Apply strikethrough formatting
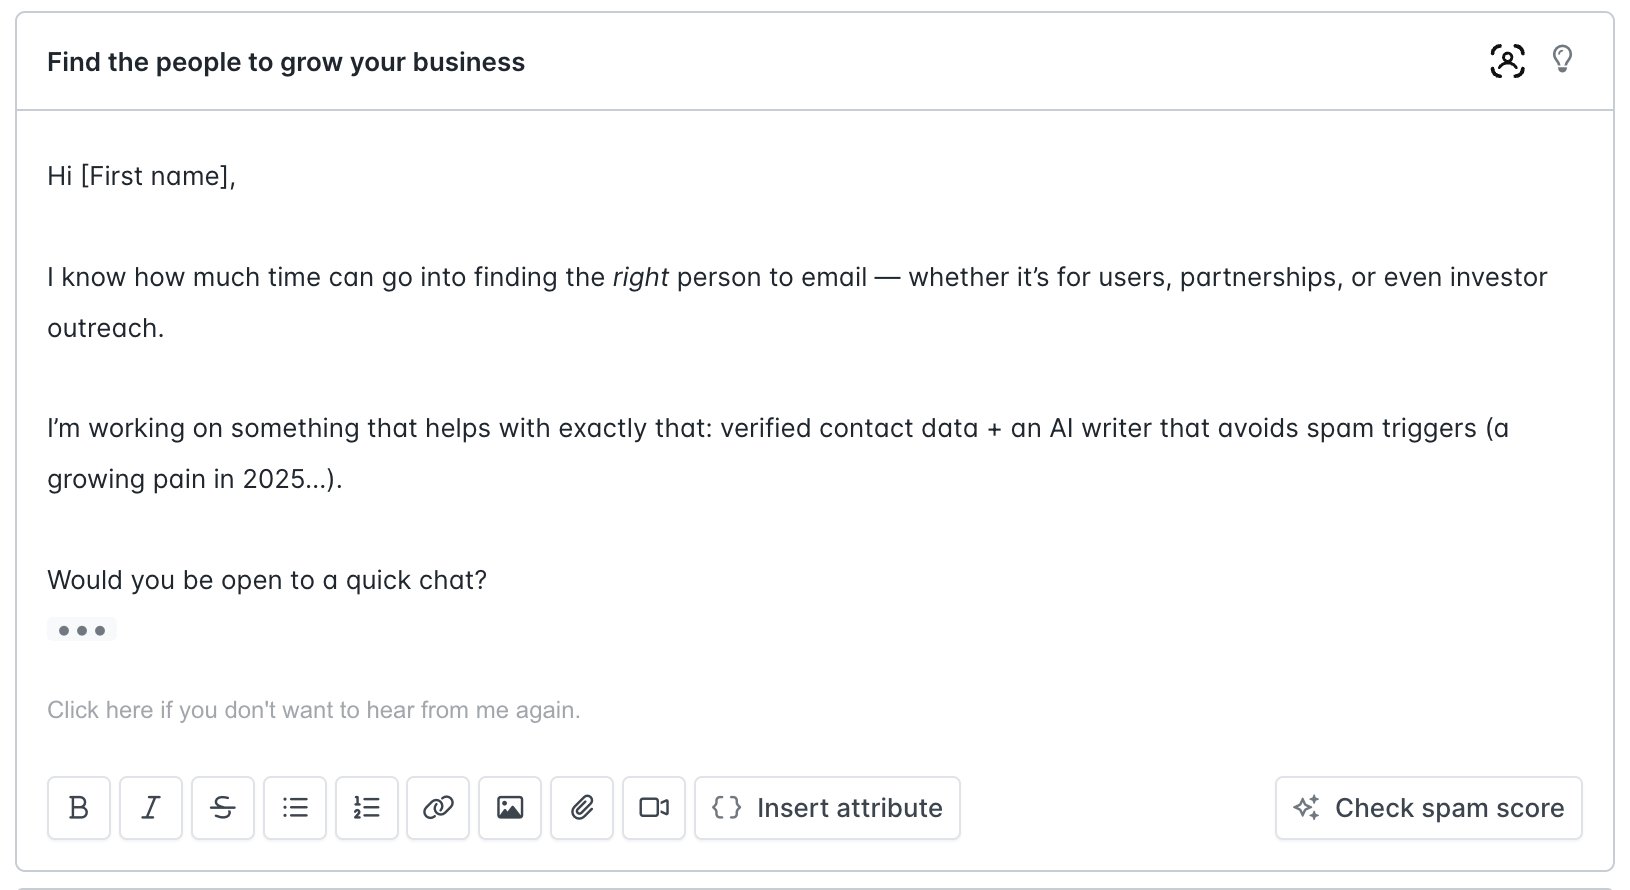This screenshot has height=890, width=1630. [223, 808]
